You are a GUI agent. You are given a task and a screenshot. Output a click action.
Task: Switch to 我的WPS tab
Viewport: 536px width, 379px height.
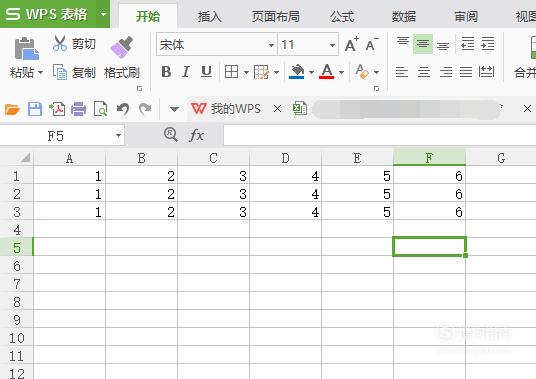(x=226, y=109)
